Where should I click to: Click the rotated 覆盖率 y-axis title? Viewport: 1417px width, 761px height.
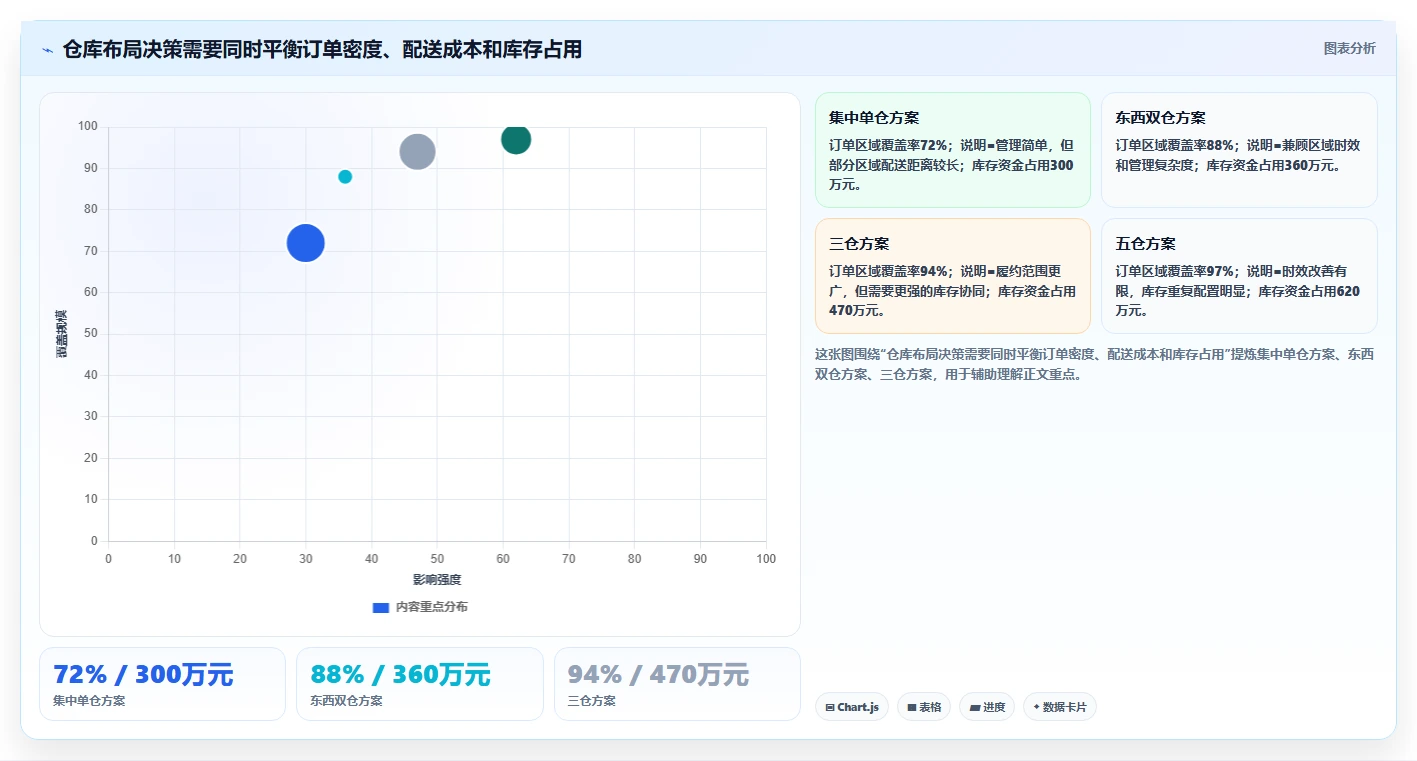coord(62,334)
